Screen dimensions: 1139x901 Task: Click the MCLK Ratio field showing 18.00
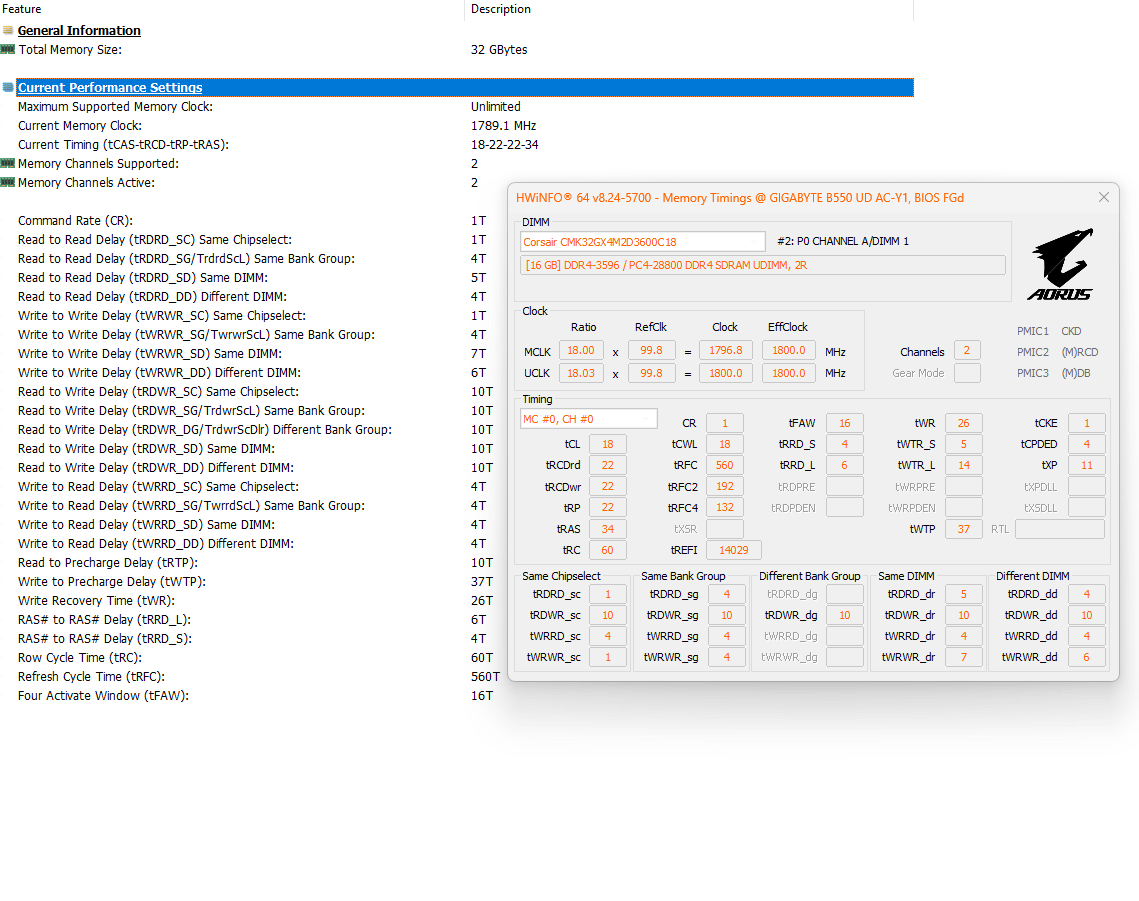tap(580, 350)
